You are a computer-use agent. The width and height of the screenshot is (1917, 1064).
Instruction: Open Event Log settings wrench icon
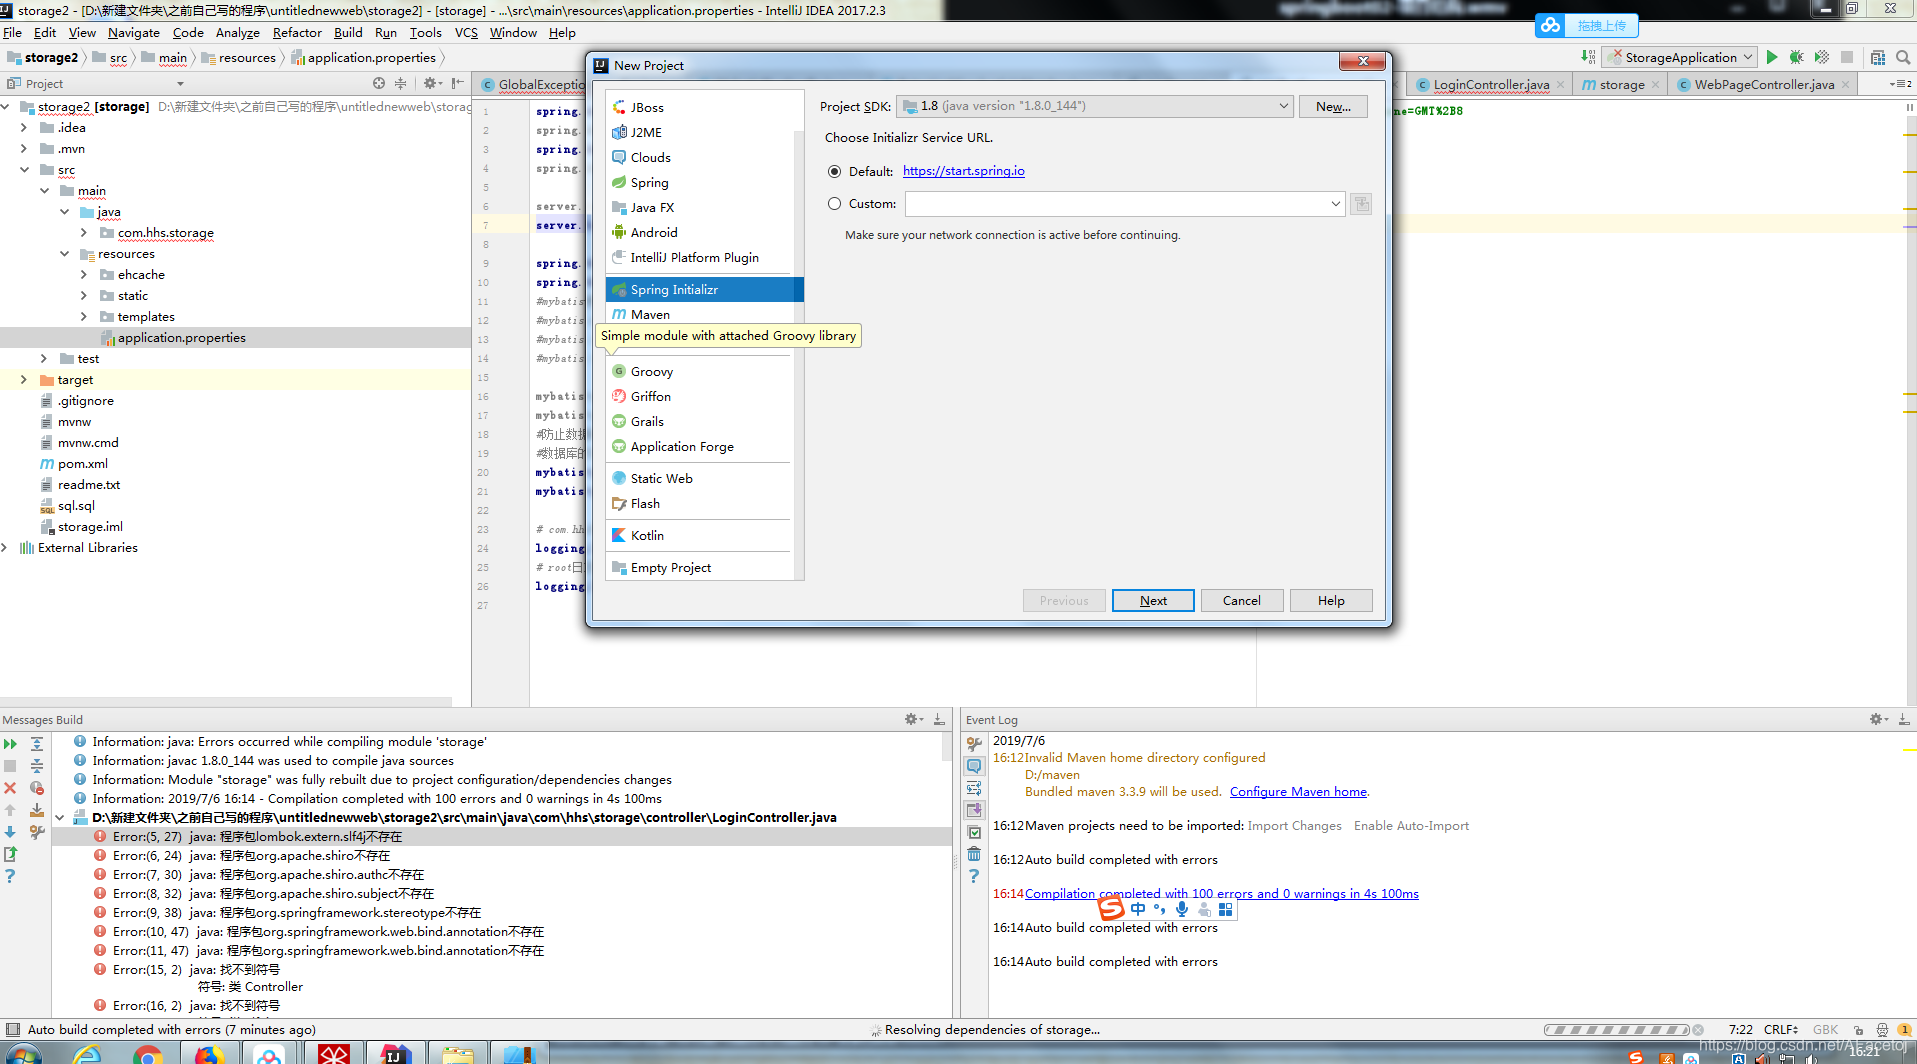[974, 744]
